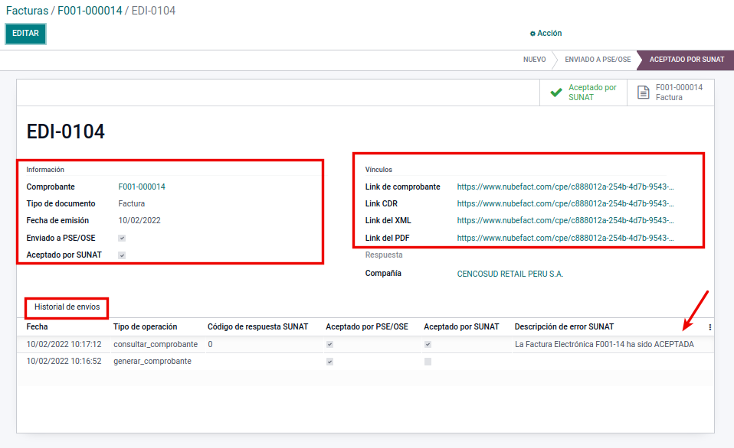Open the Link de comprobante URL
The width and height of the screenshot is (734, 448).
tap(566, 187)
